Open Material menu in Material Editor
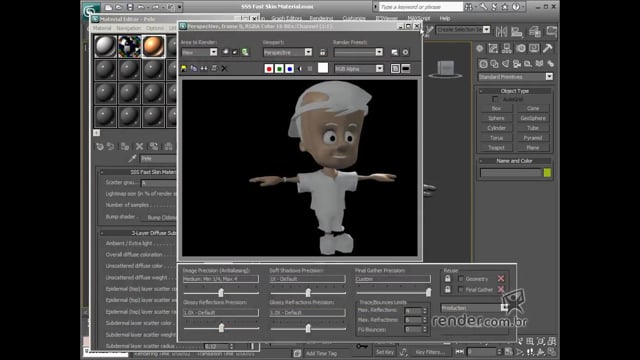Screen dimensions: 640x360 tap(102, 28)
